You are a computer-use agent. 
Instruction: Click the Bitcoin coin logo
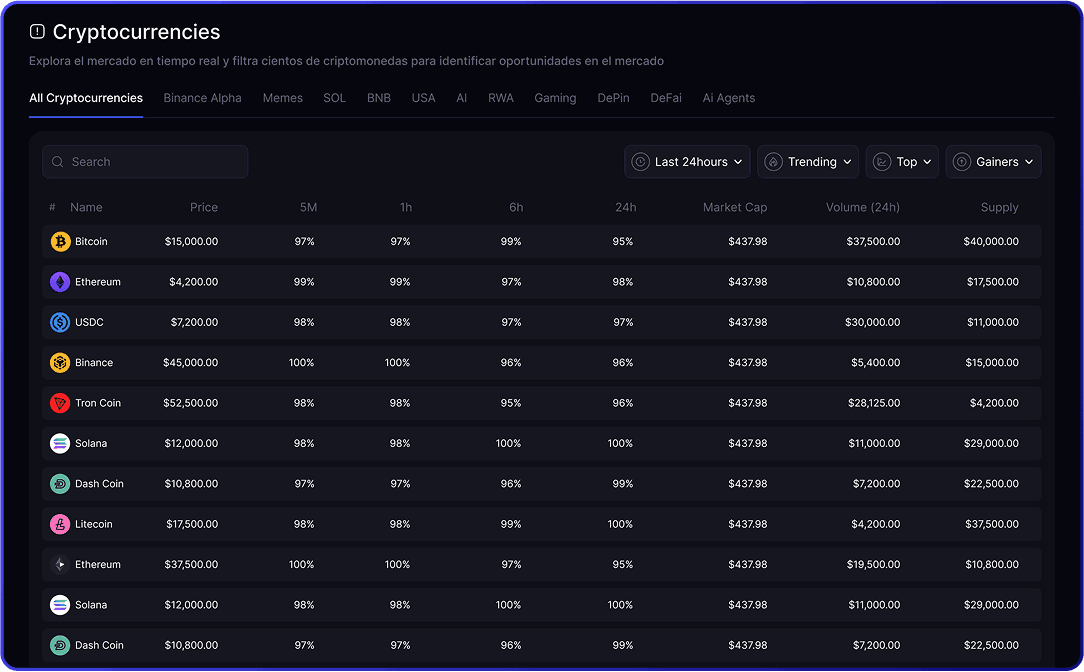(60, 241)
